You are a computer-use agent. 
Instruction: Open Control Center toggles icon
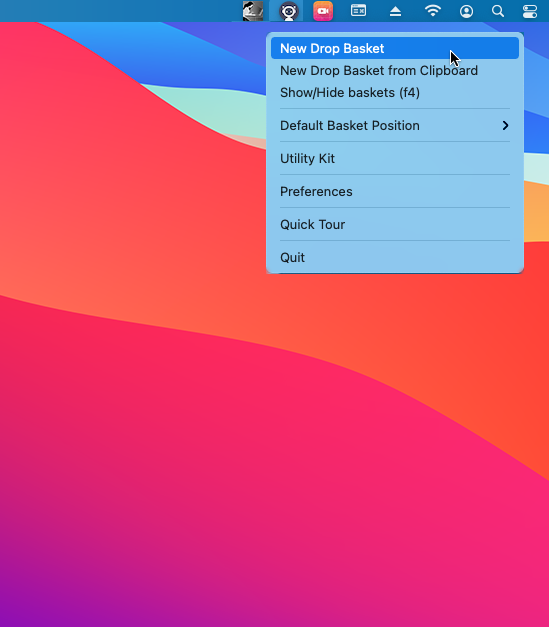530,11
